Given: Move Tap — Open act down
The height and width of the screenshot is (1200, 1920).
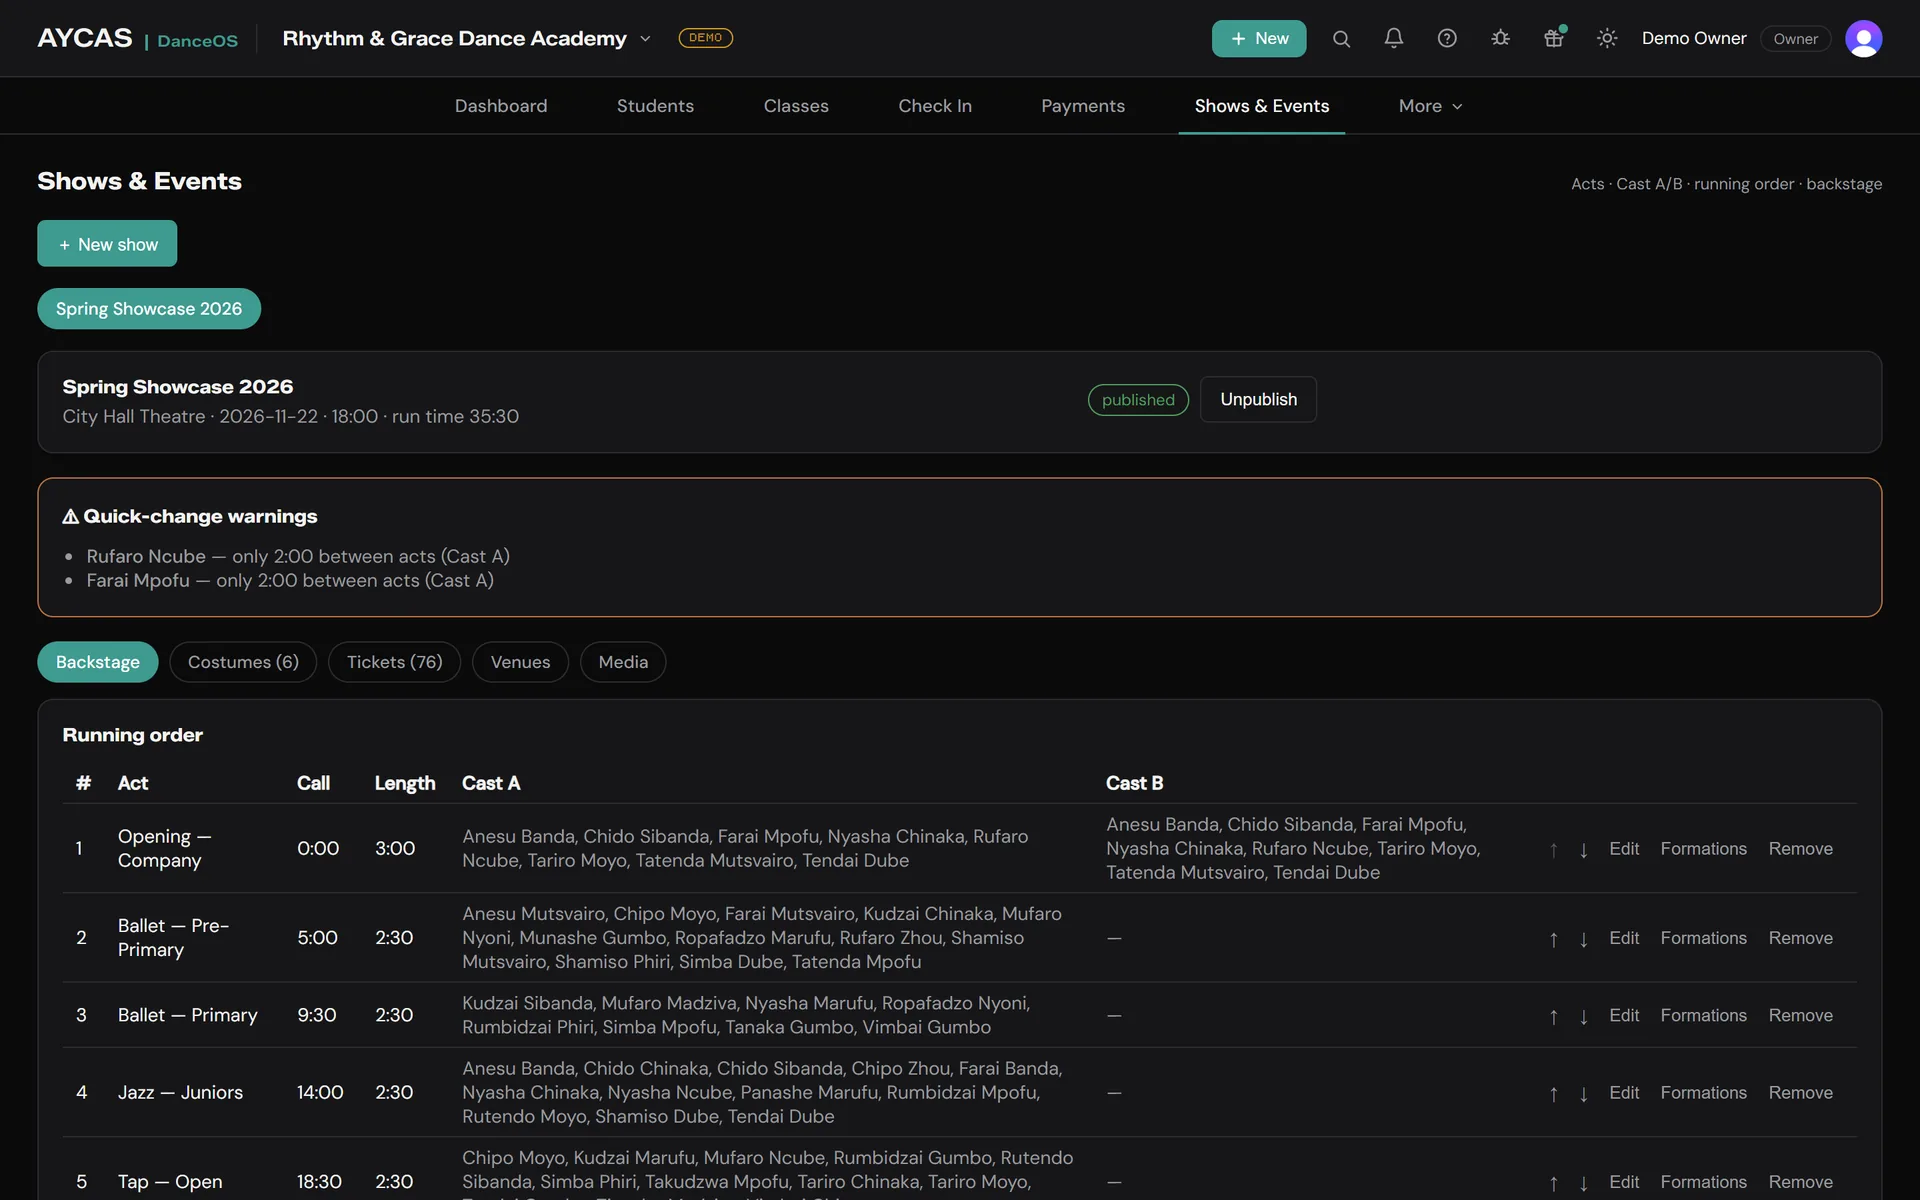Looking at the screenshot, I should [x=1584, y=1183].
